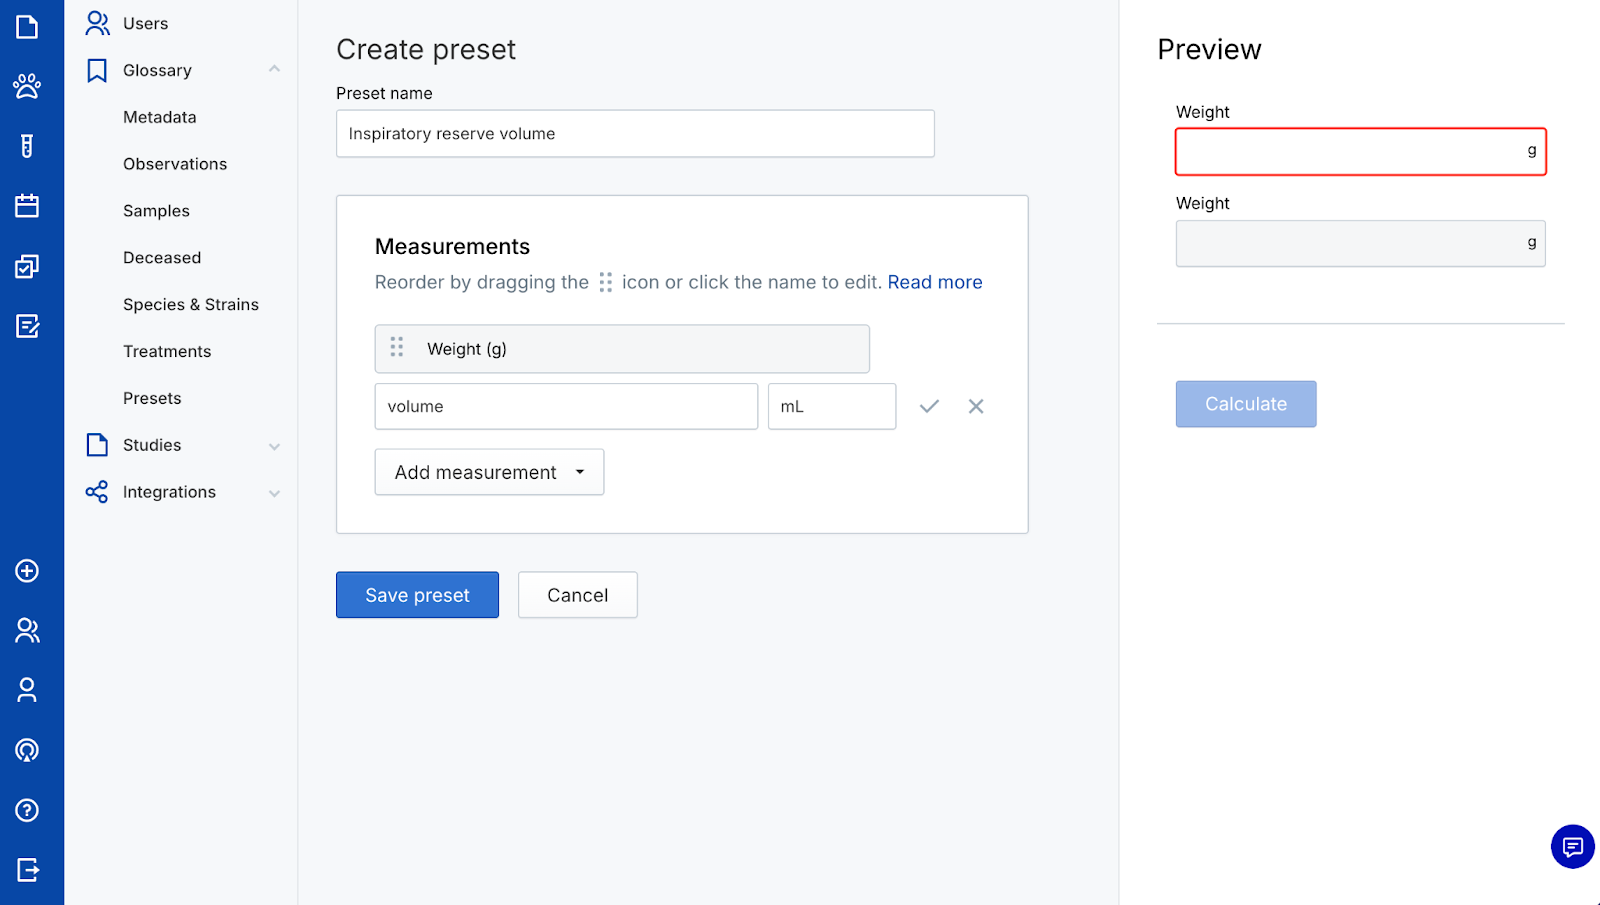Open the Read more link
Viewport: 1600px width, 905px height.
tap(934, 282)
